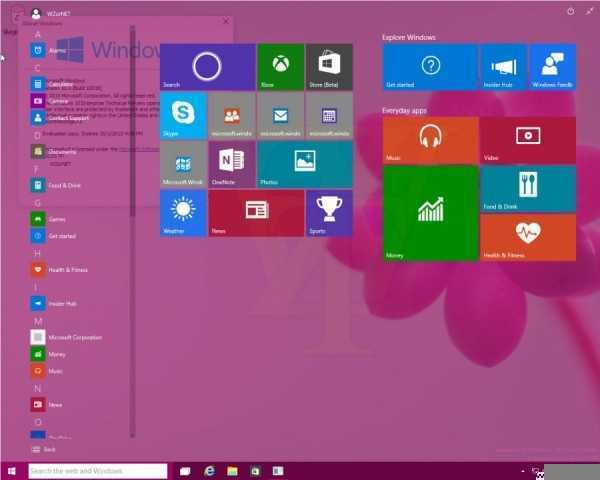
Task: Open the Search (Cortana) tile
Action: (208, 67)
